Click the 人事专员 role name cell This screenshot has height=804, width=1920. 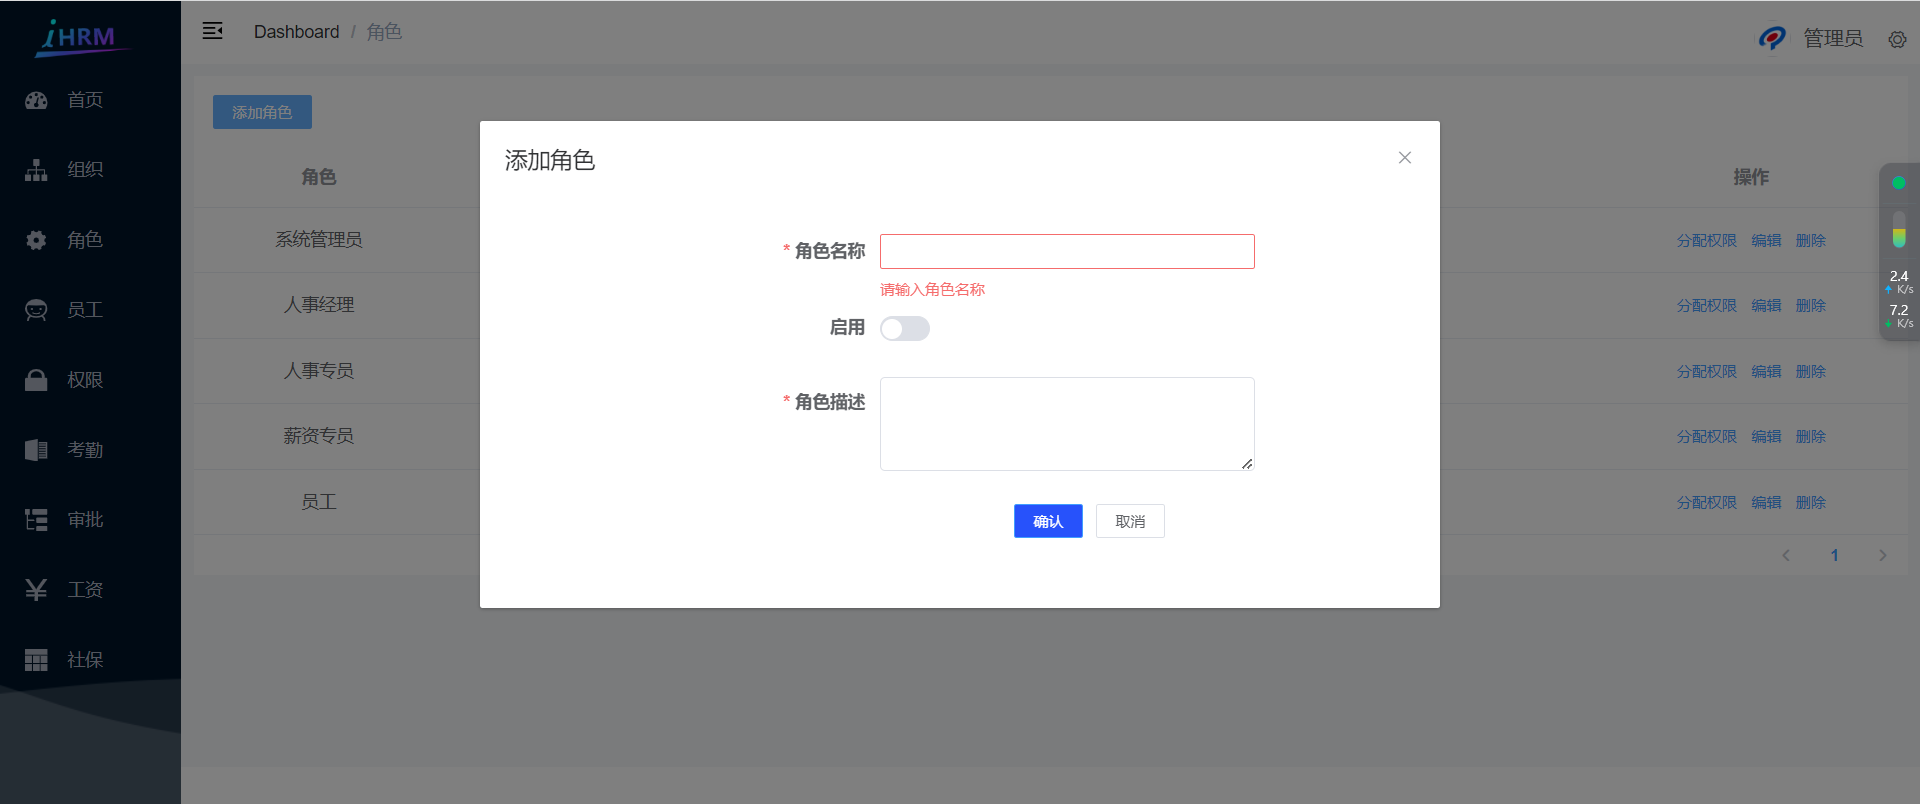point(319,371)
